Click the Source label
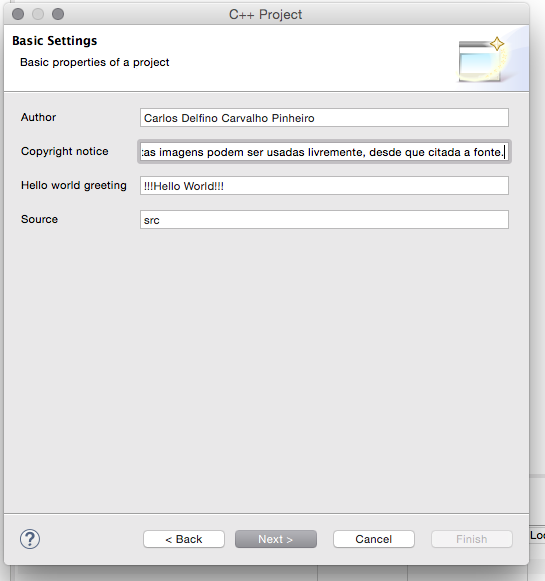 [x=39, y=219]
